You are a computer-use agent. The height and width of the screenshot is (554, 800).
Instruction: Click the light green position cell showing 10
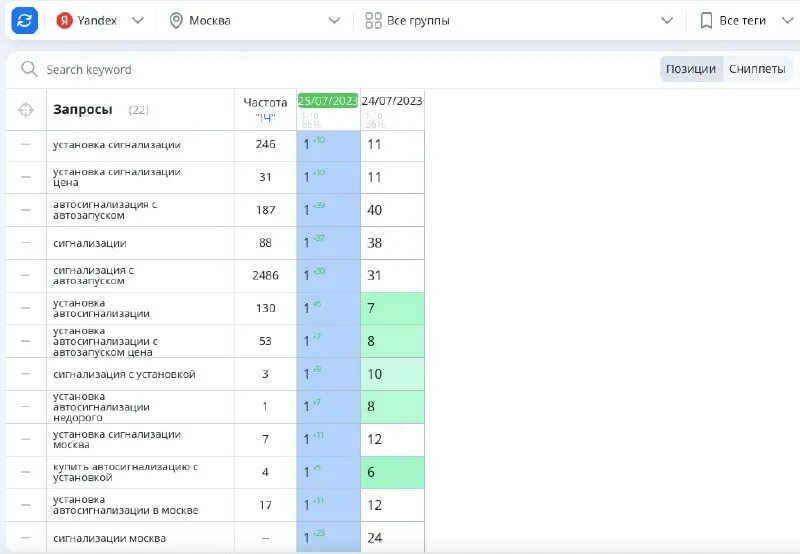pyautogui.click(x=392, y=374)
